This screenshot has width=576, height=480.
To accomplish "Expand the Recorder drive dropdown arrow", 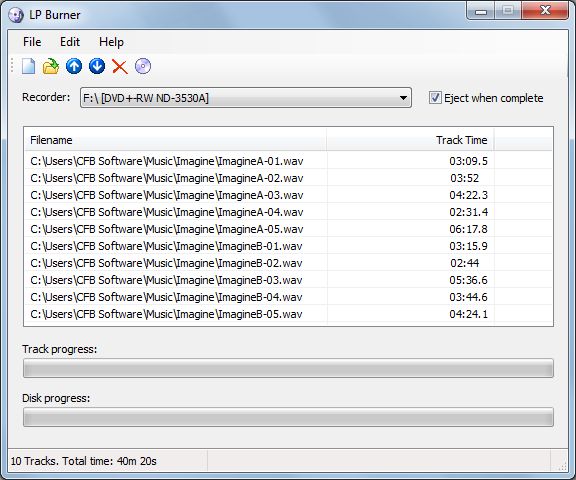I will click(x=403, y=98).
